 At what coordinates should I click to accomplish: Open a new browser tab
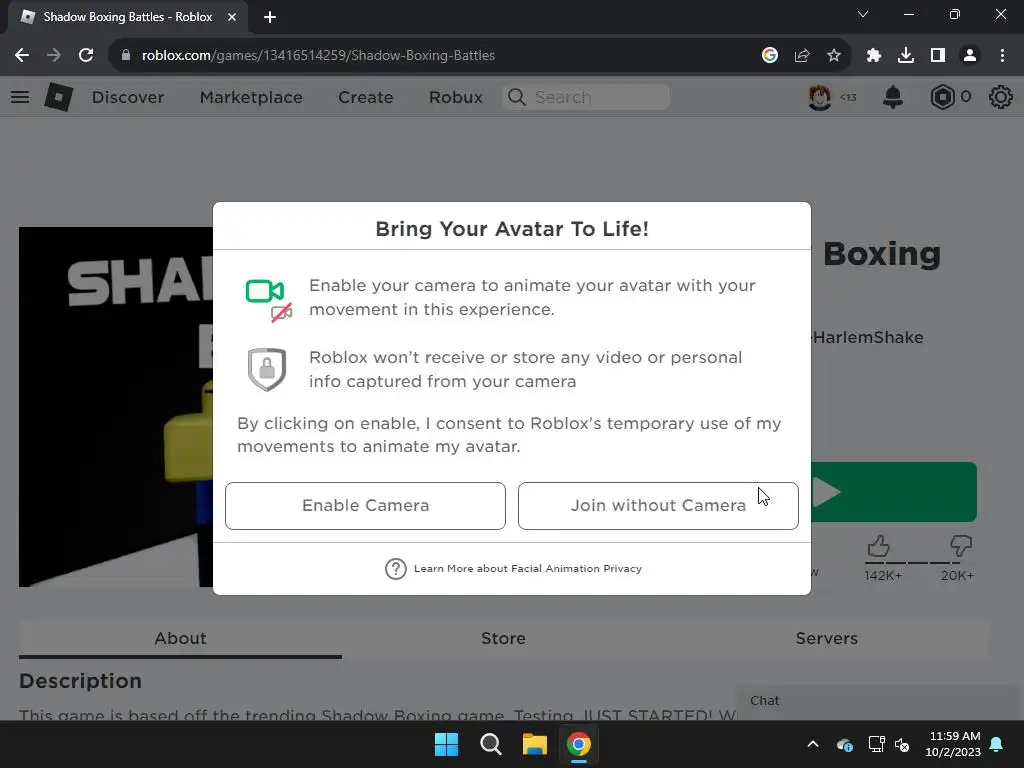pyautogui.click(x=270, y=17)
